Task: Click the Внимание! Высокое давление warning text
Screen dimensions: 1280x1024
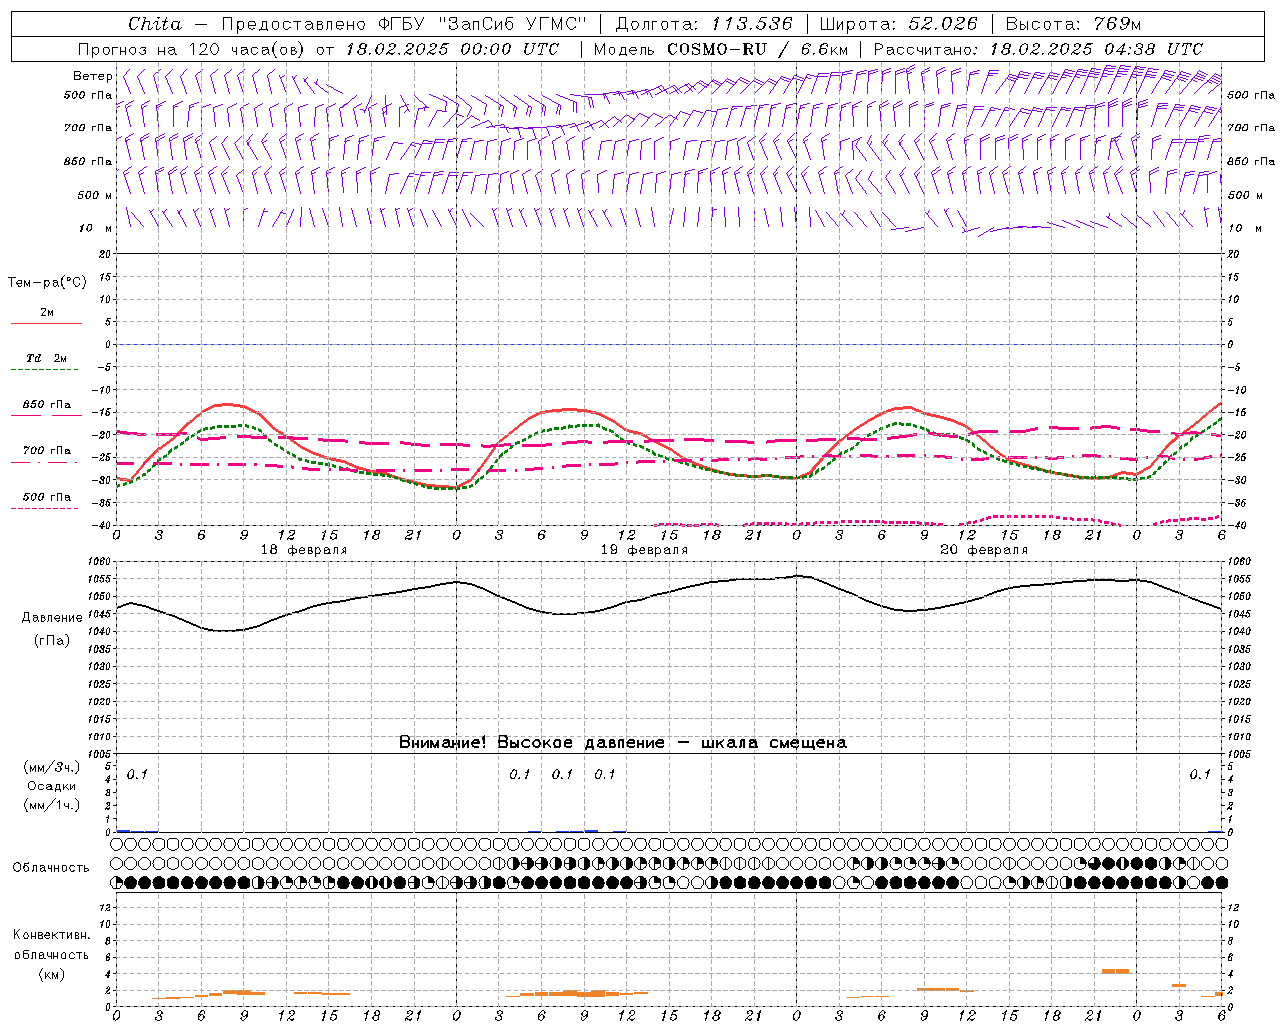Action: tap(622, 742)
